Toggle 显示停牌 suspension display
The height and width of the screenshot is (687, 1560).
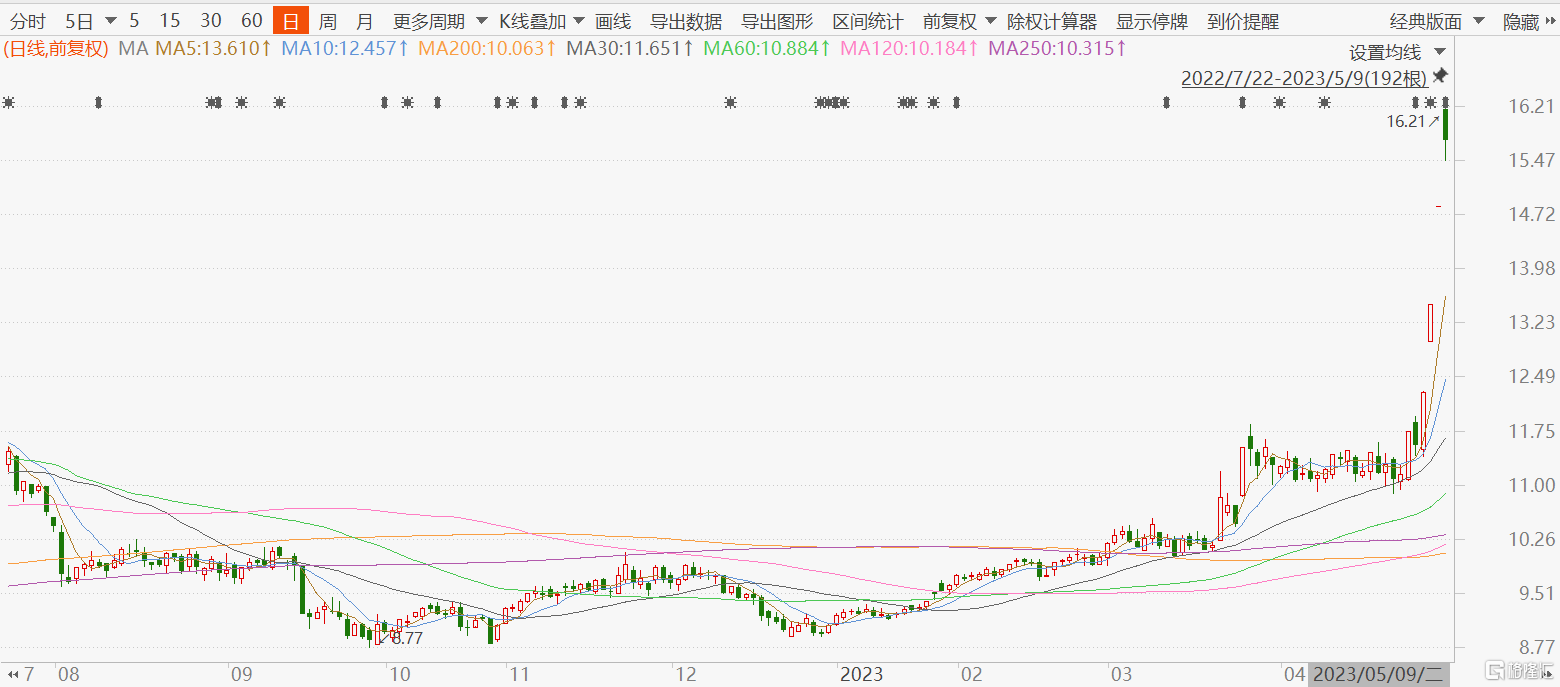click(x=1152, y=21)
